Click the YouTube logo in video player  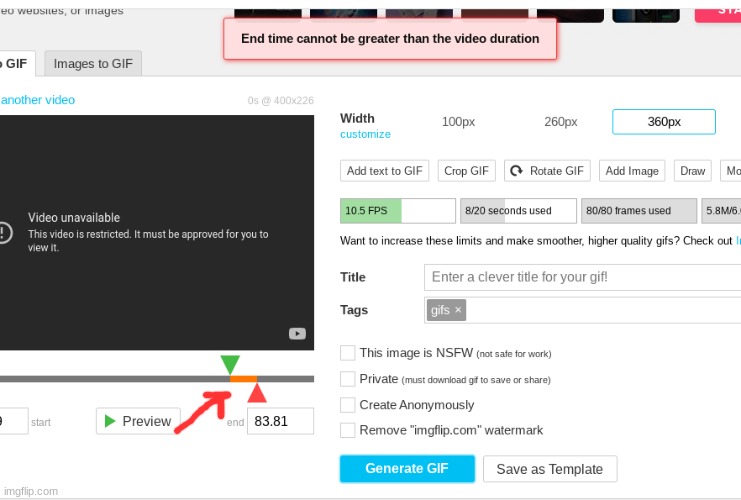tap(297, 334)
